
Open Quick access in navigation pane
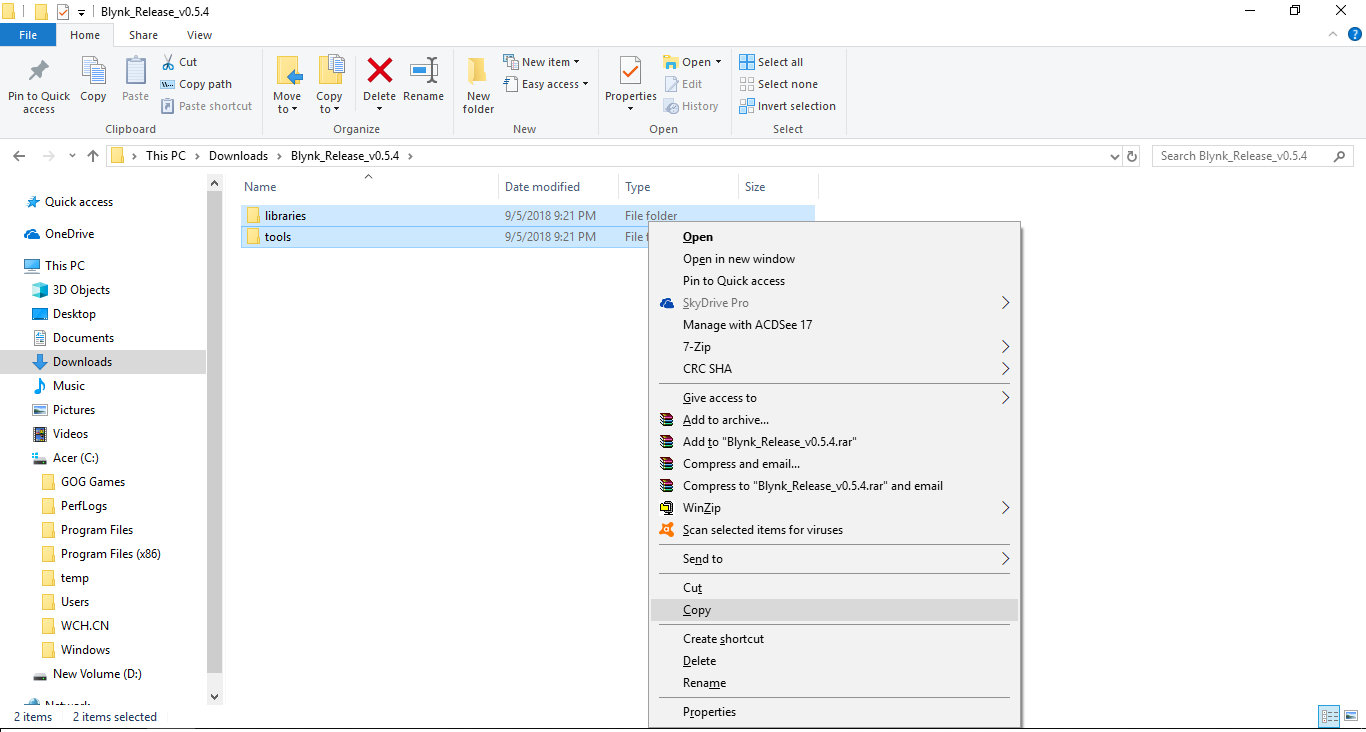[78, 202]
